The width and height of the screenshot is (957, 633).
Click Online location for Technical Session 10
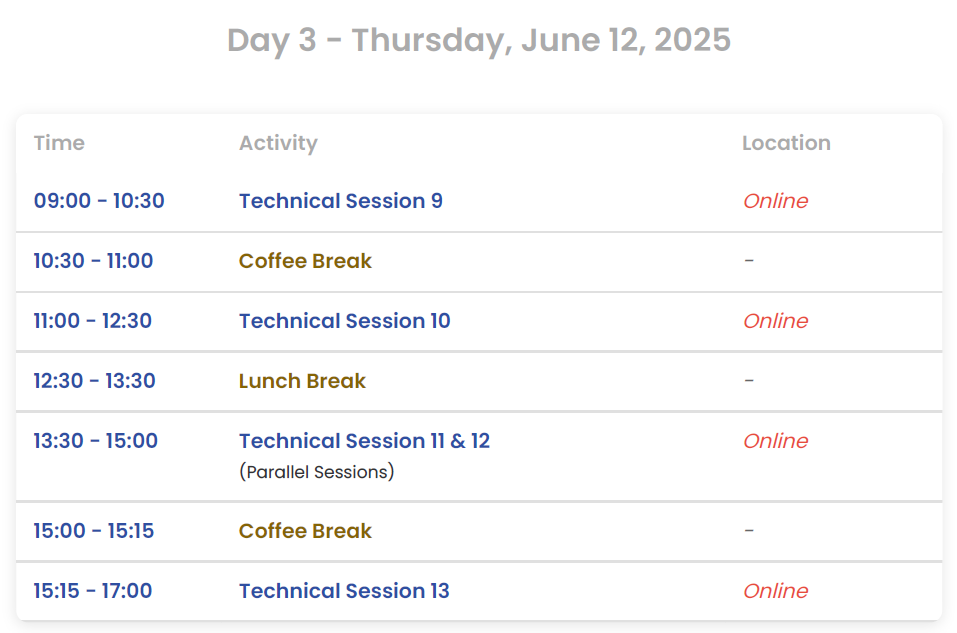pyautogui.click(x=775, y=321)
